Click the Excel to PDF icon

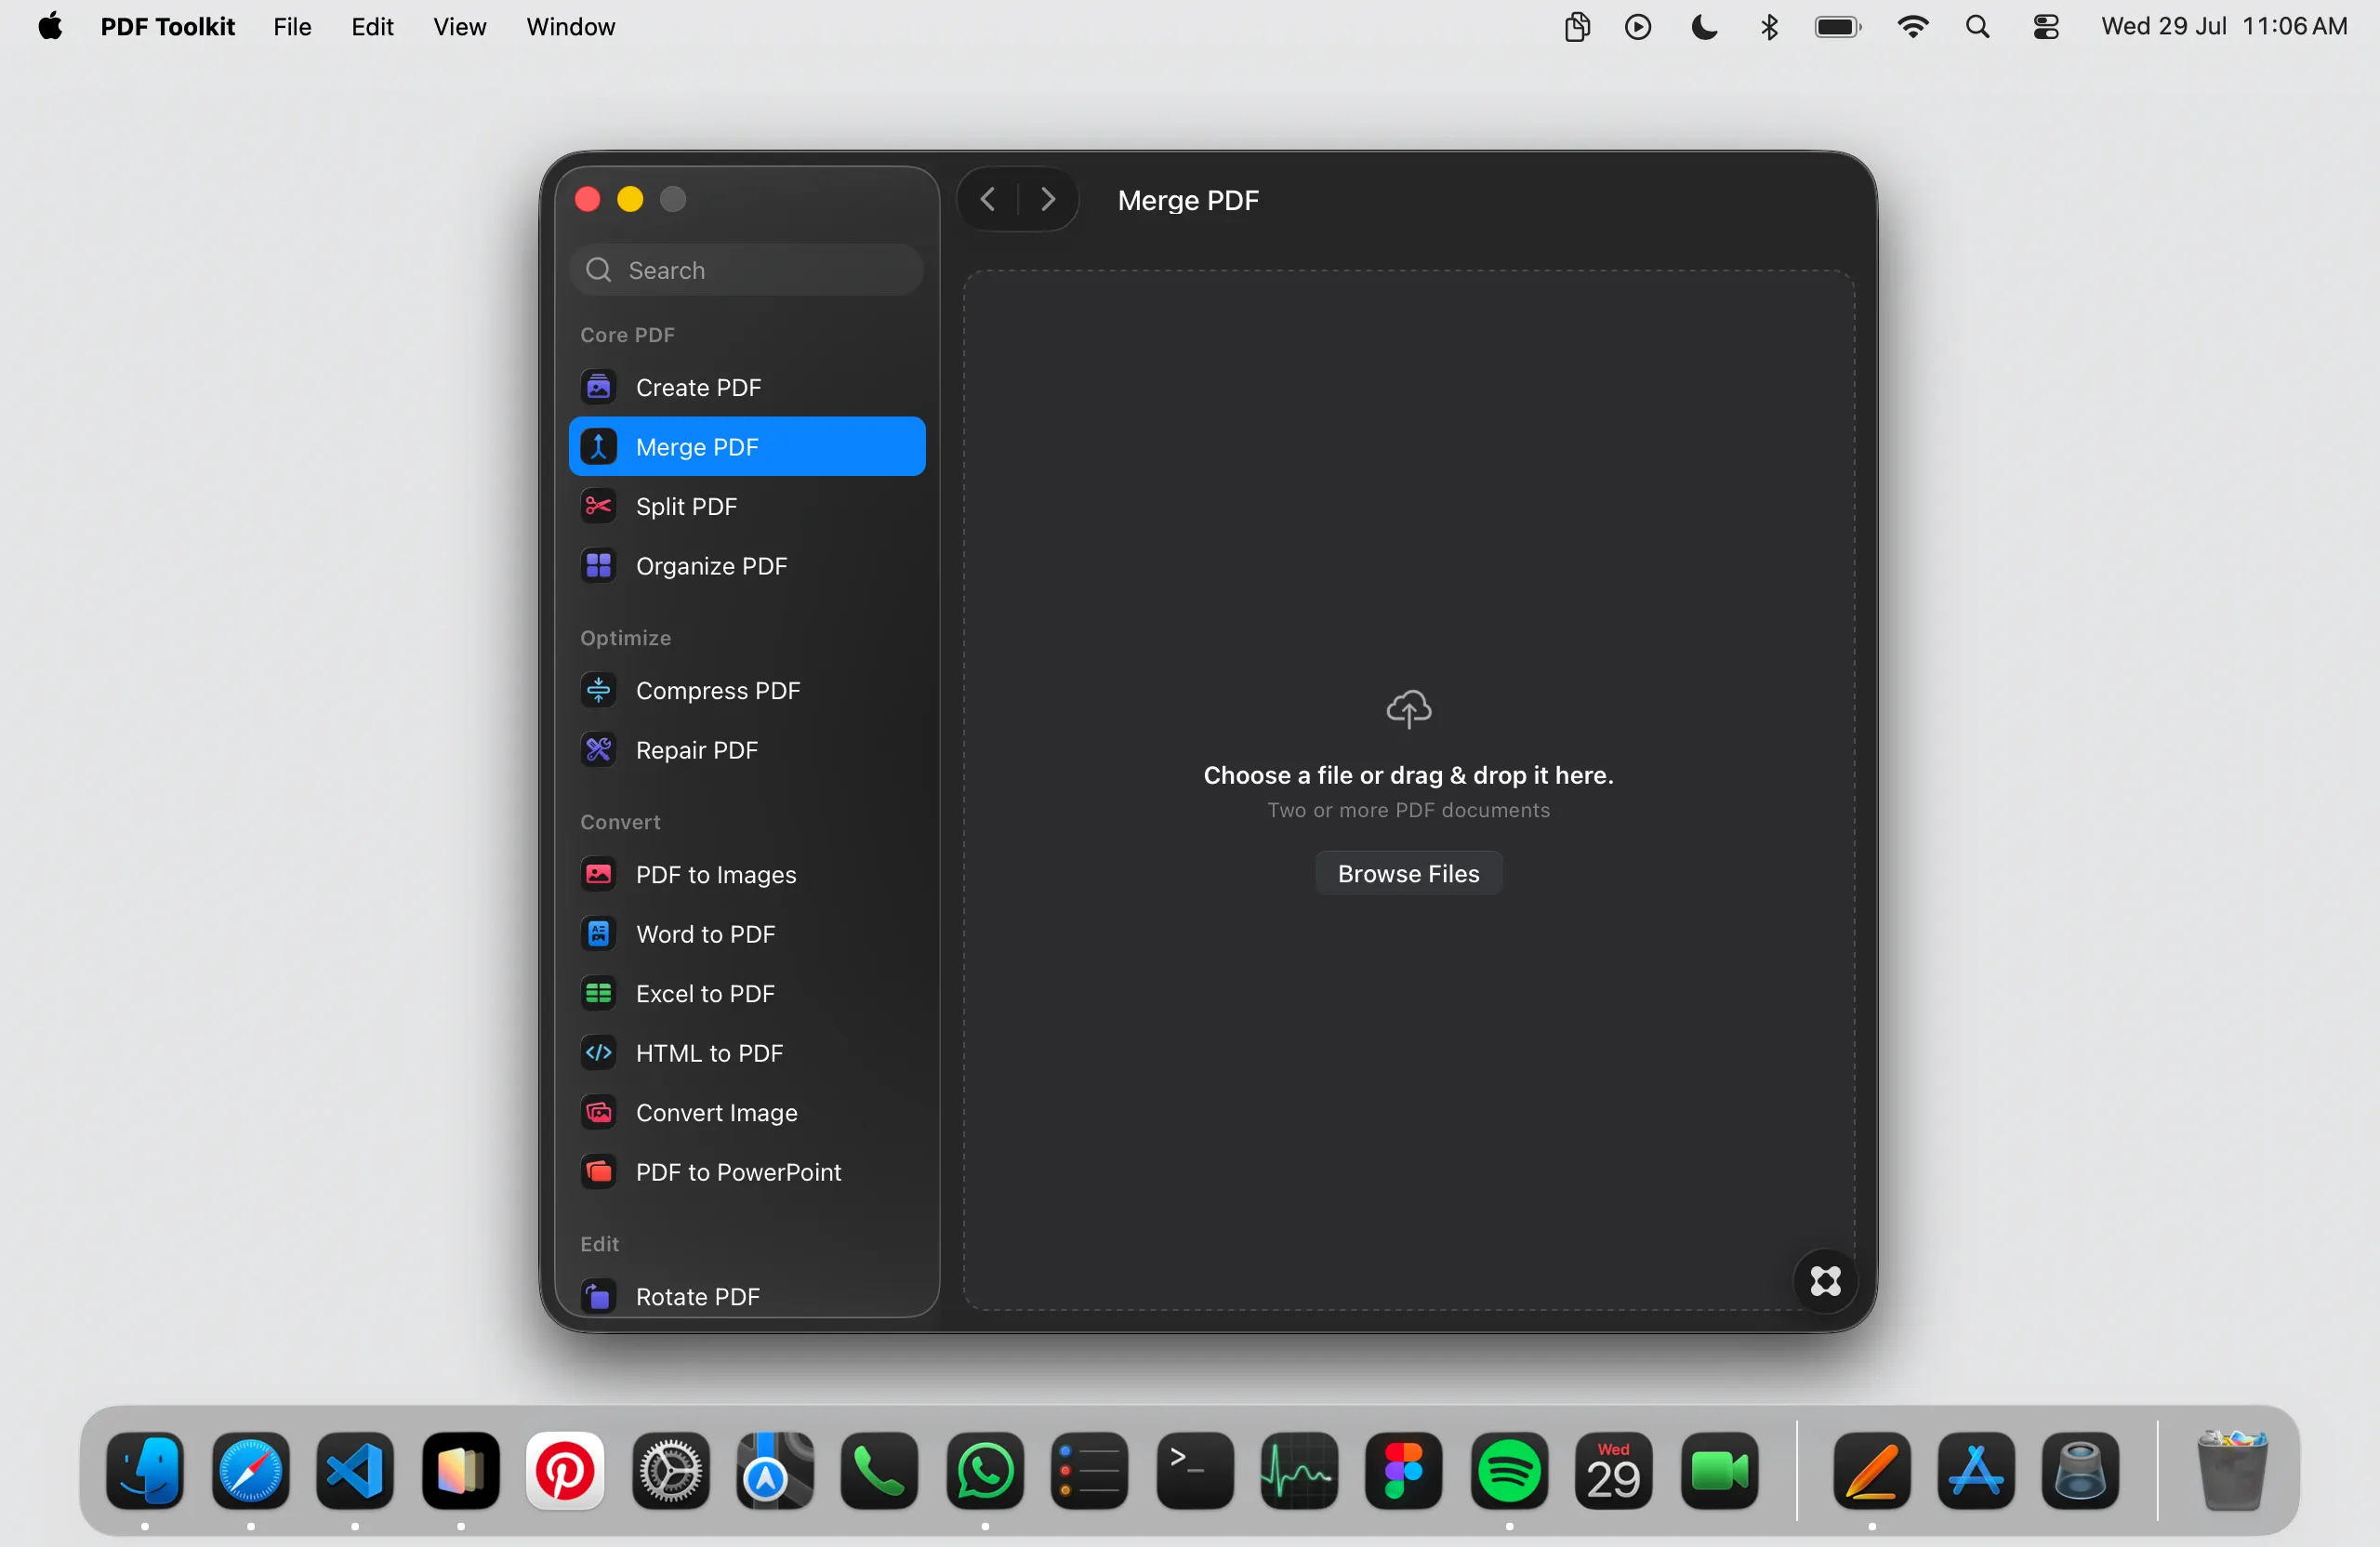598,993
